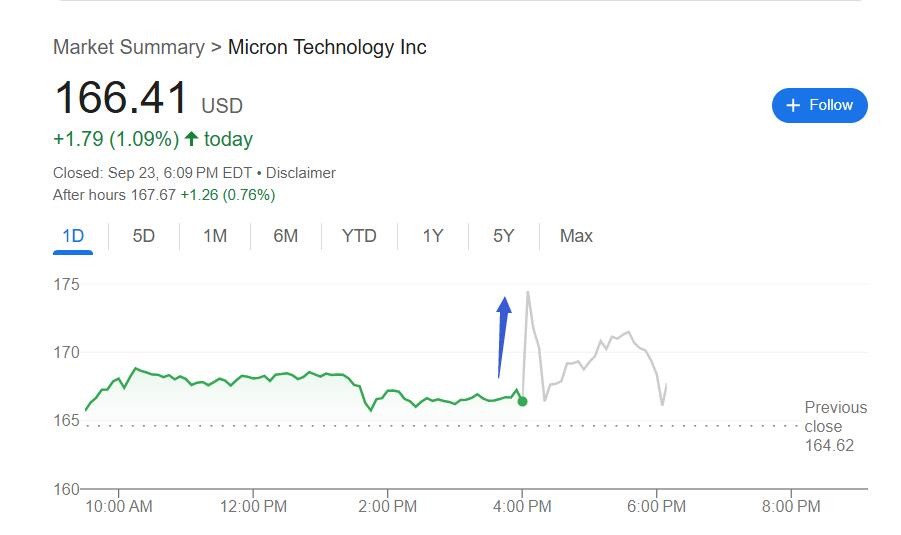901x535 pixels.
Task: Click the green dot at 4:00 PM close
Action: coord(522,401)
